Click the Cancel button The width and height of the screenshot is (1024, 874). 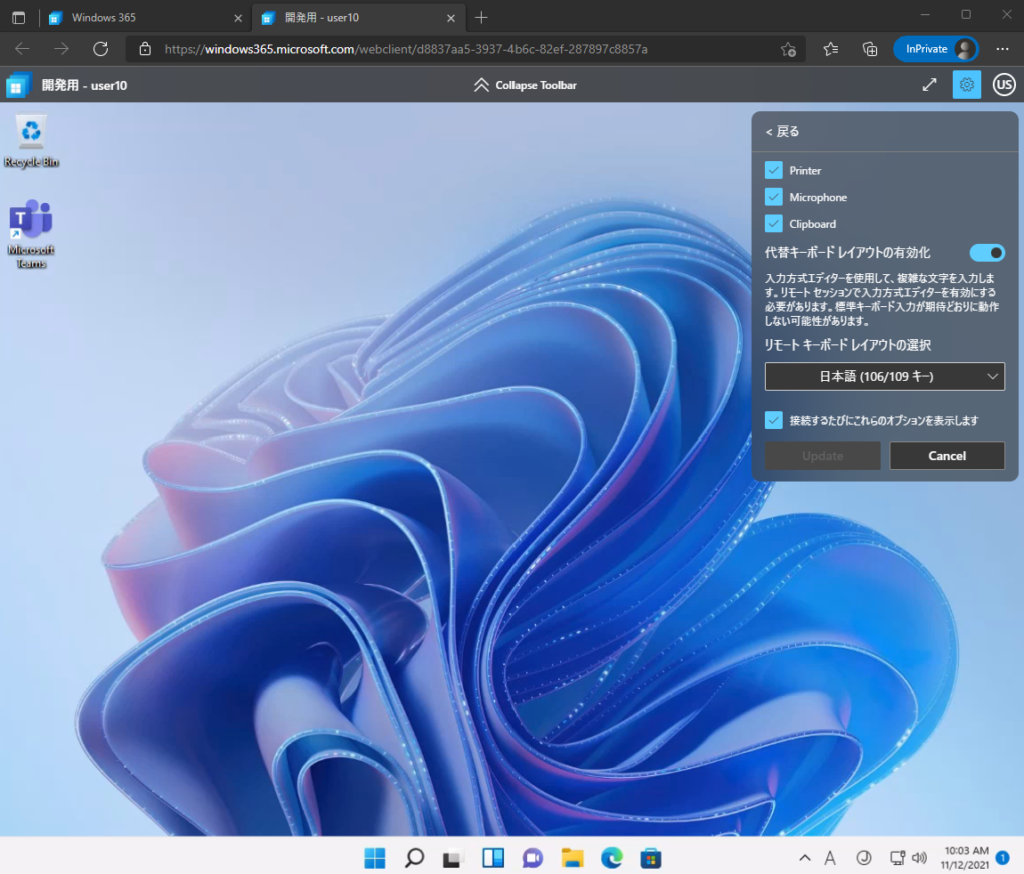947,456
